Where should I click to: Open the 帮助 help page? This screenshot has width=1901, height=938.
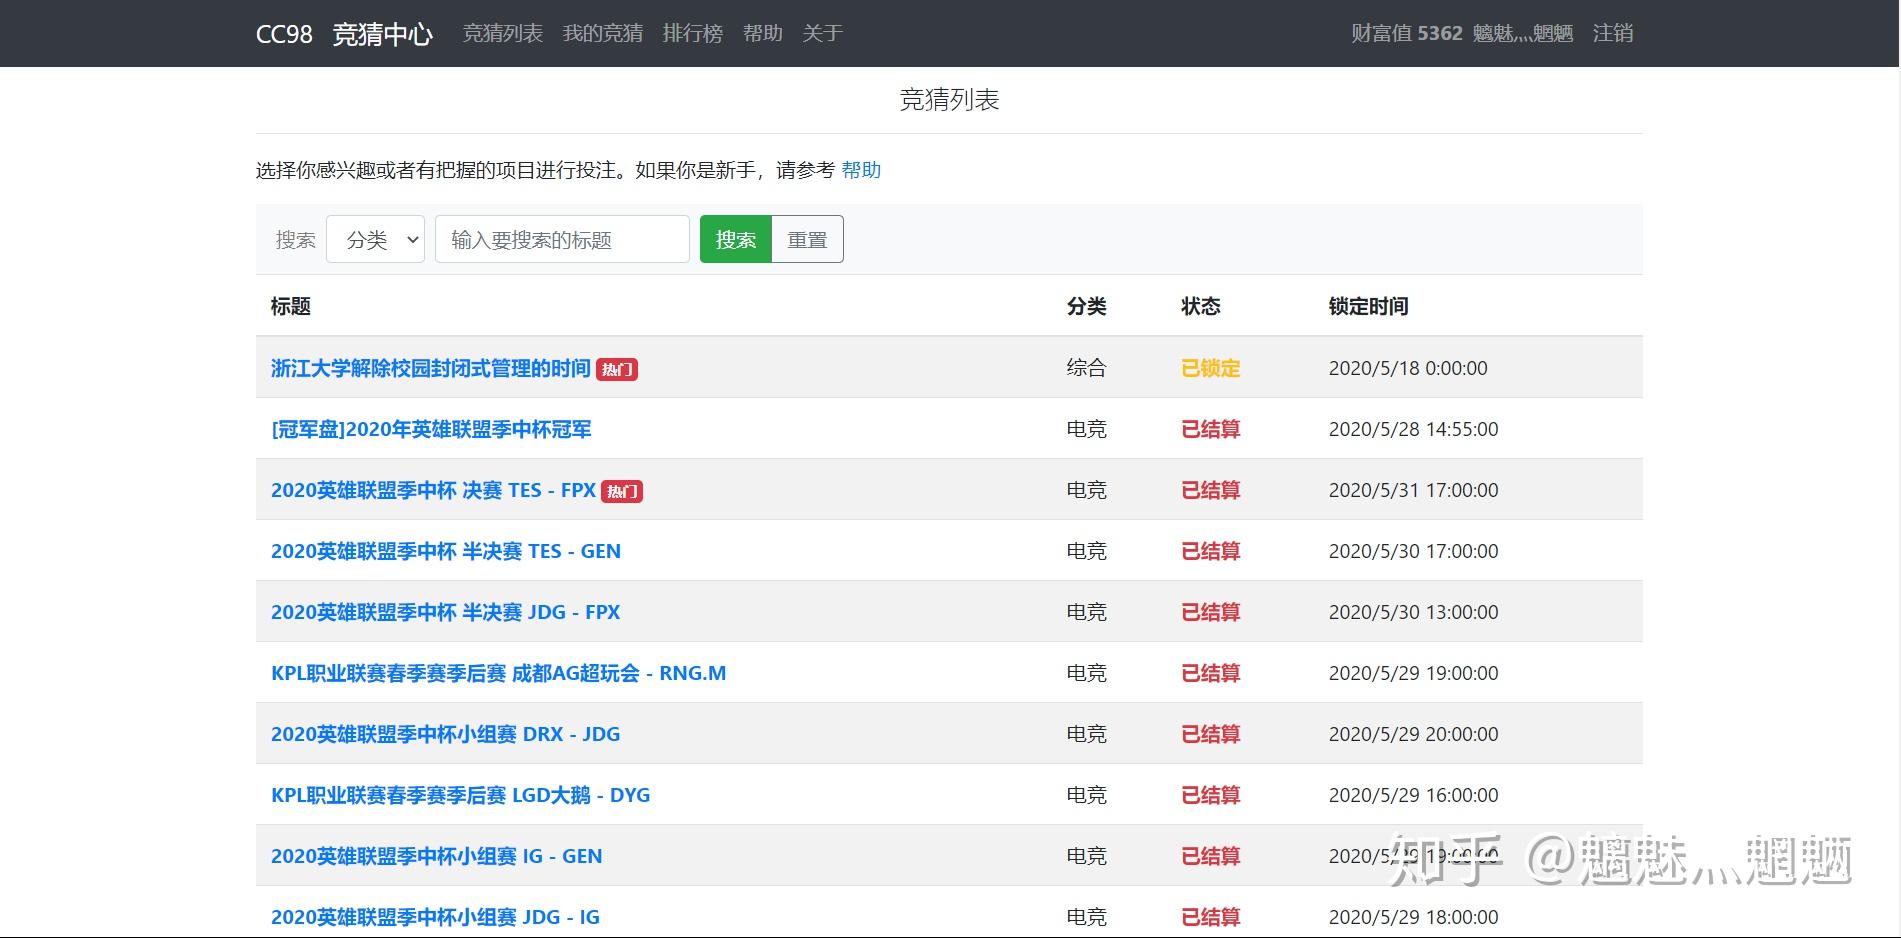(761, 33)
